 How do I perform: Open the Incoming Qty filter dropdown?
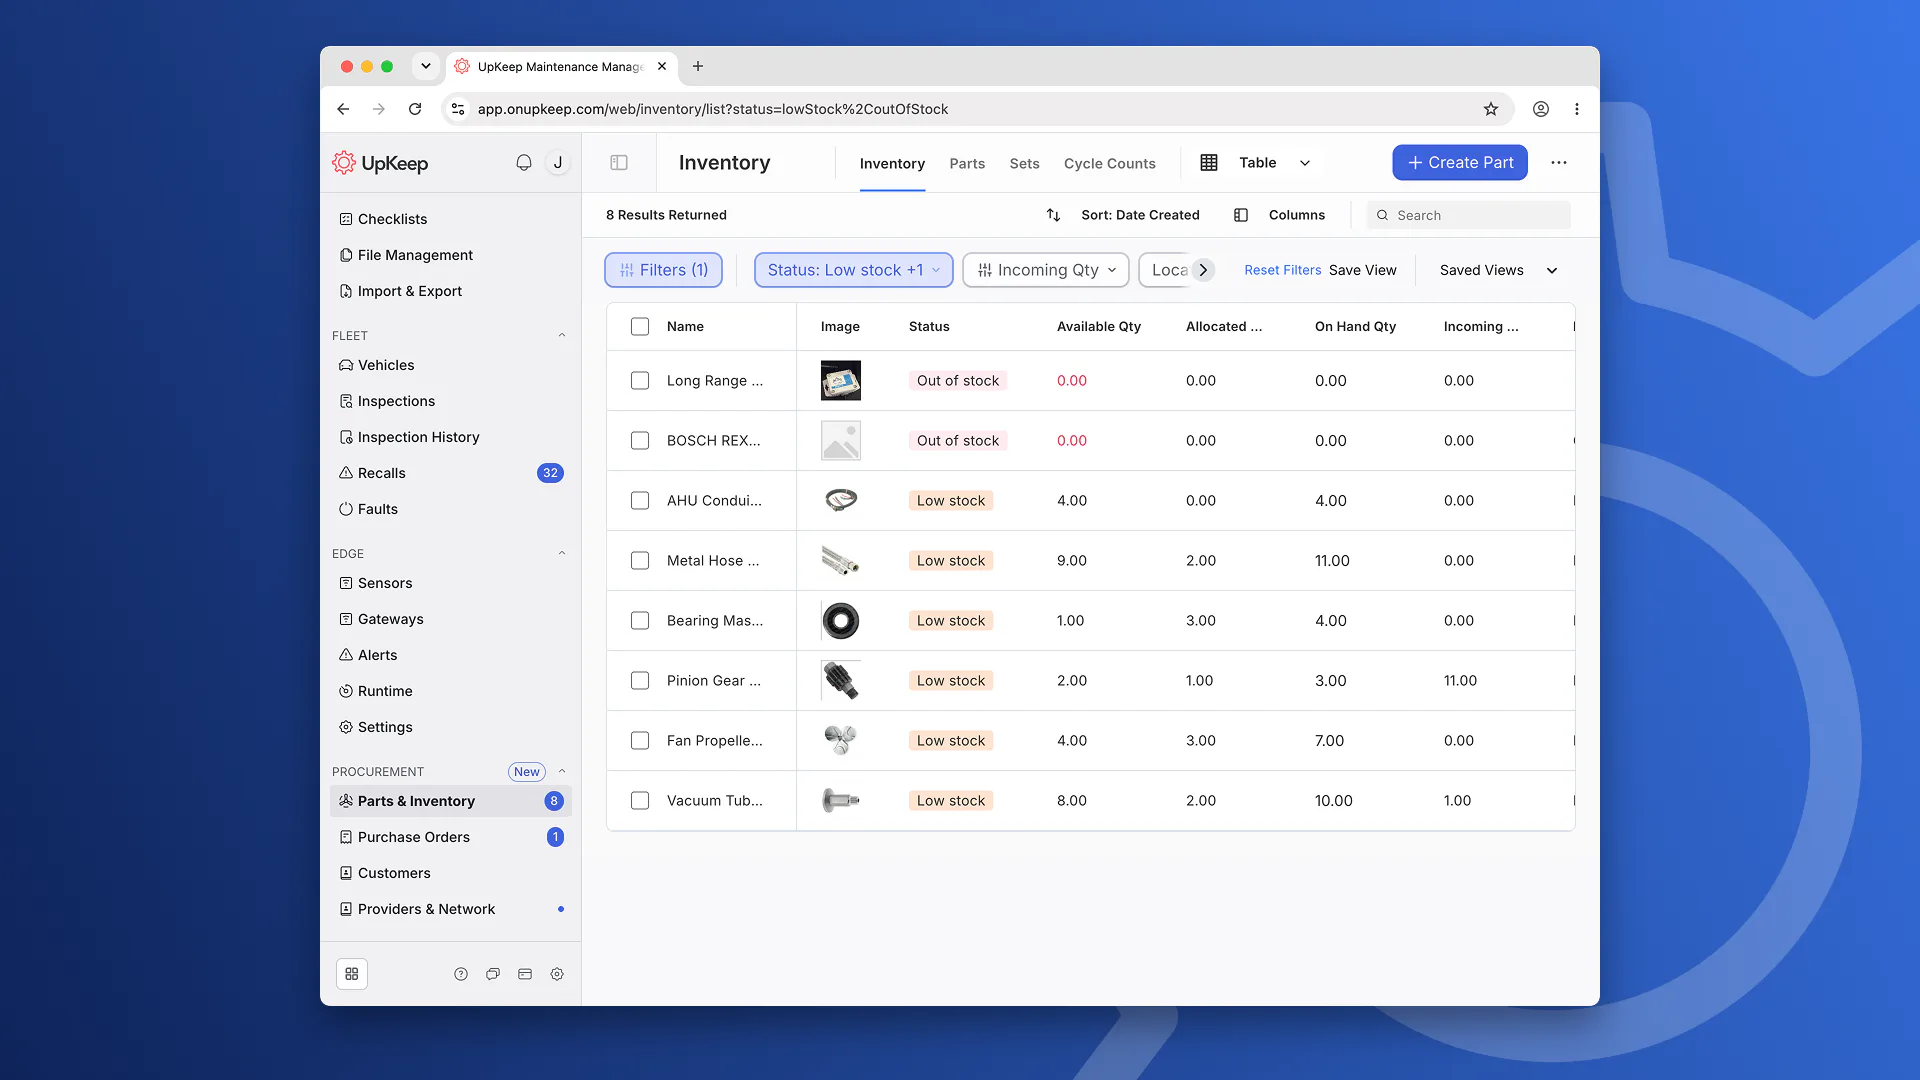click(1046, 270)
